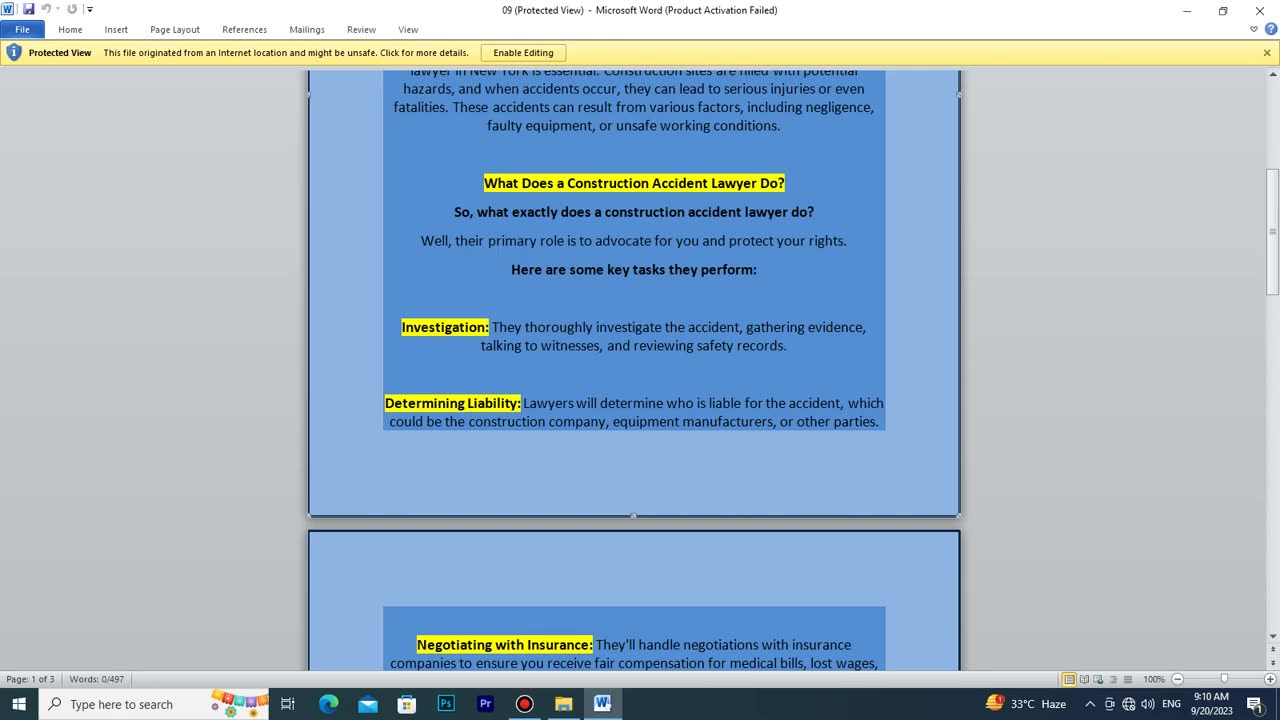
Task: Click the Word application icon in title bar
Action: (8, 10)
